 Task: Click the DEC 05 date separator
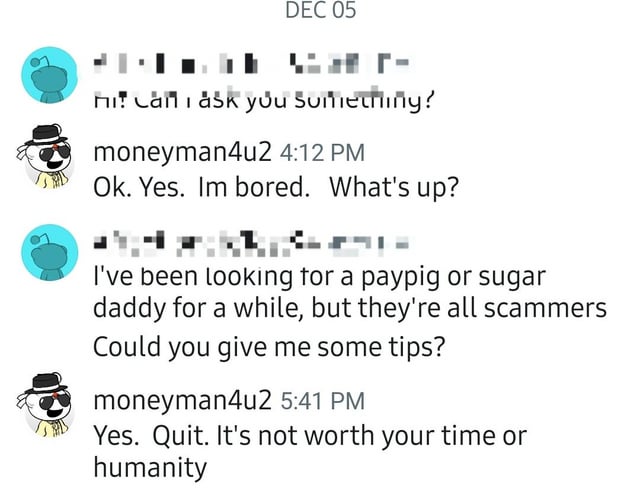pos(320,11)
